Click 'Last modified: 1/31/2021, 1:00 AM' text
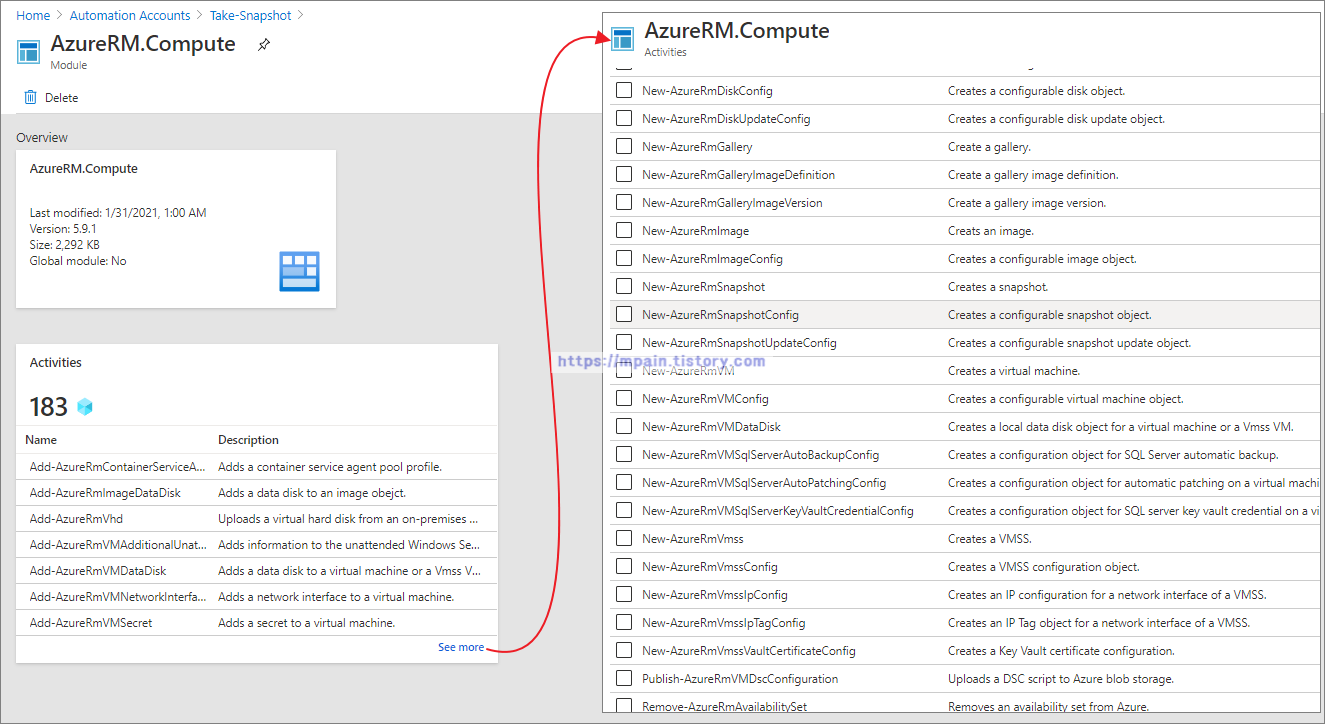The width and height of the screenshot is (1325, 724). point(118,213)
